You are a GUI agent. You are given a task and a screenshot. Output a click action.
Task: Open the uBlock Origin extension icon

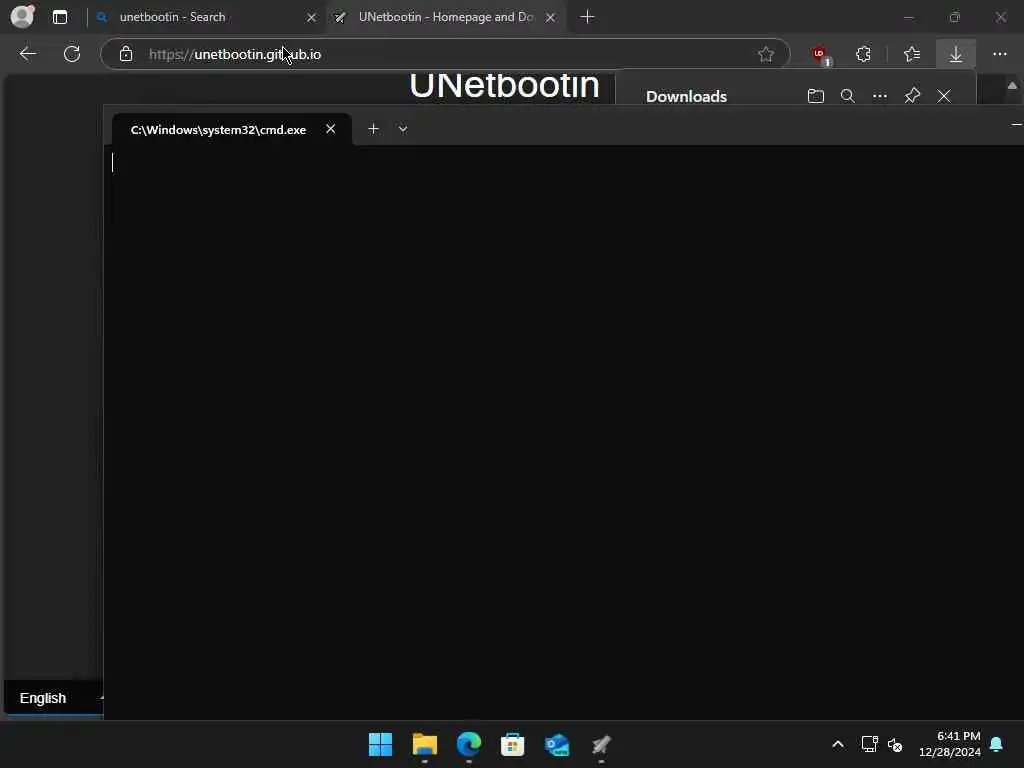pos(820,55)
